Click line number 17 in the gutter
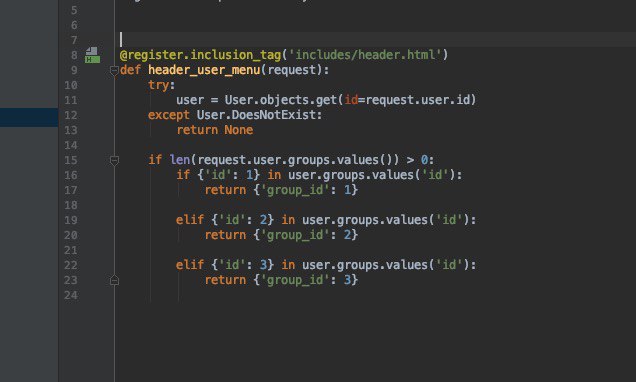This screenshot has width=636, height=382. click(71, 191)
